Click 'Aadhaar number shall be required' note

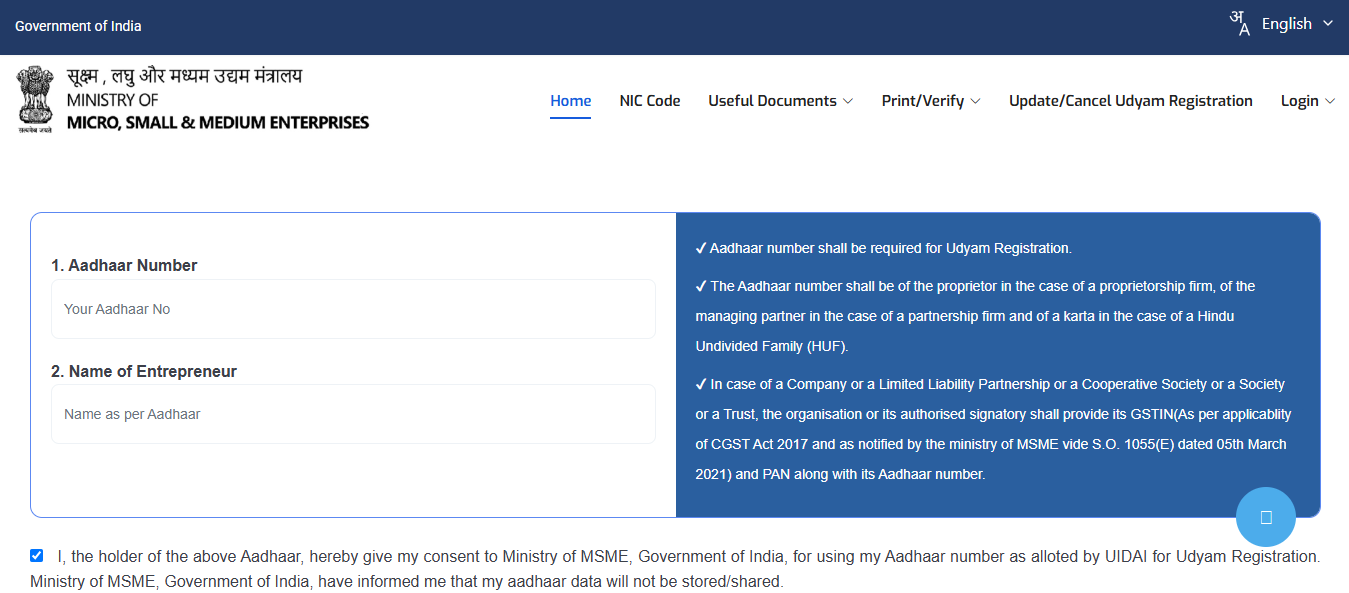click(884, 248)
